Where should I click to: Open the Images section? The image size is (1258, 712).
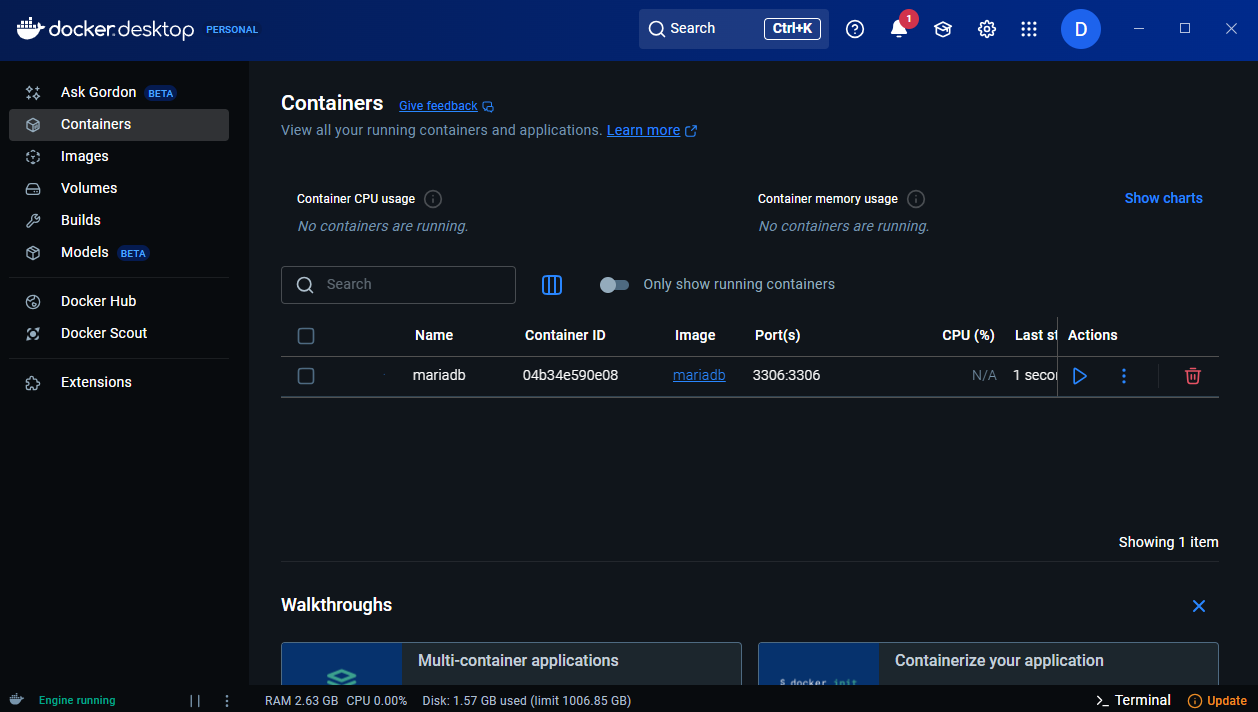[119, 156]
